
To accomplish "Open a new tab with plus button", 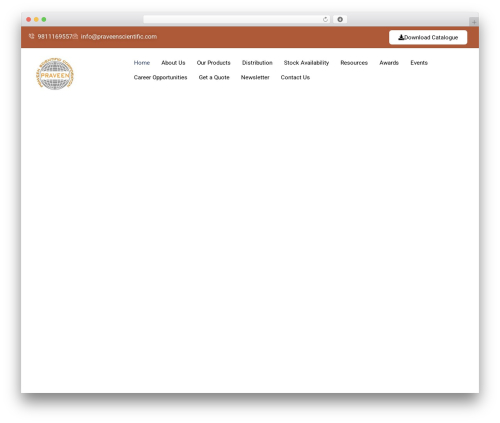I will [x=474, y=22].
